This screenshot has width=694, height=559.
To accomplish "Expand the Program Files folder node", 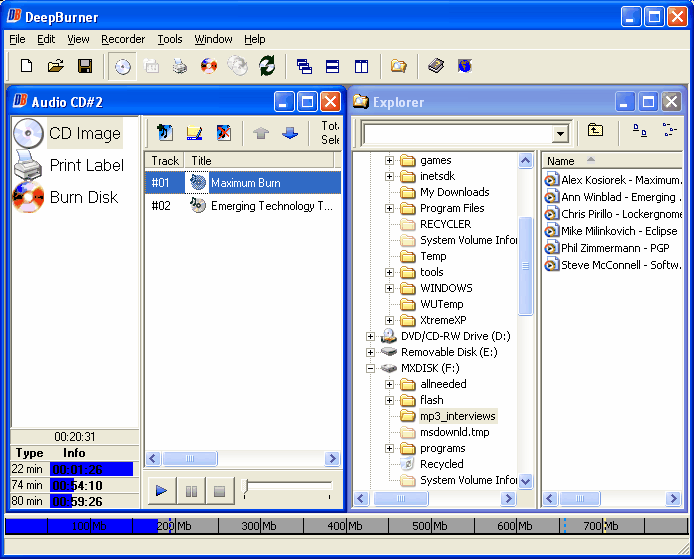I will (x=389, y=208).
